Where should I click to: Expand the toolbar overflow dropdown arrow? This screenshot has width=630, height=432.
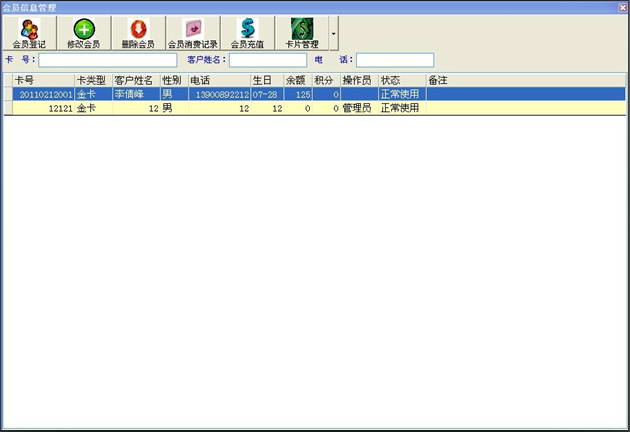point(333,33)
